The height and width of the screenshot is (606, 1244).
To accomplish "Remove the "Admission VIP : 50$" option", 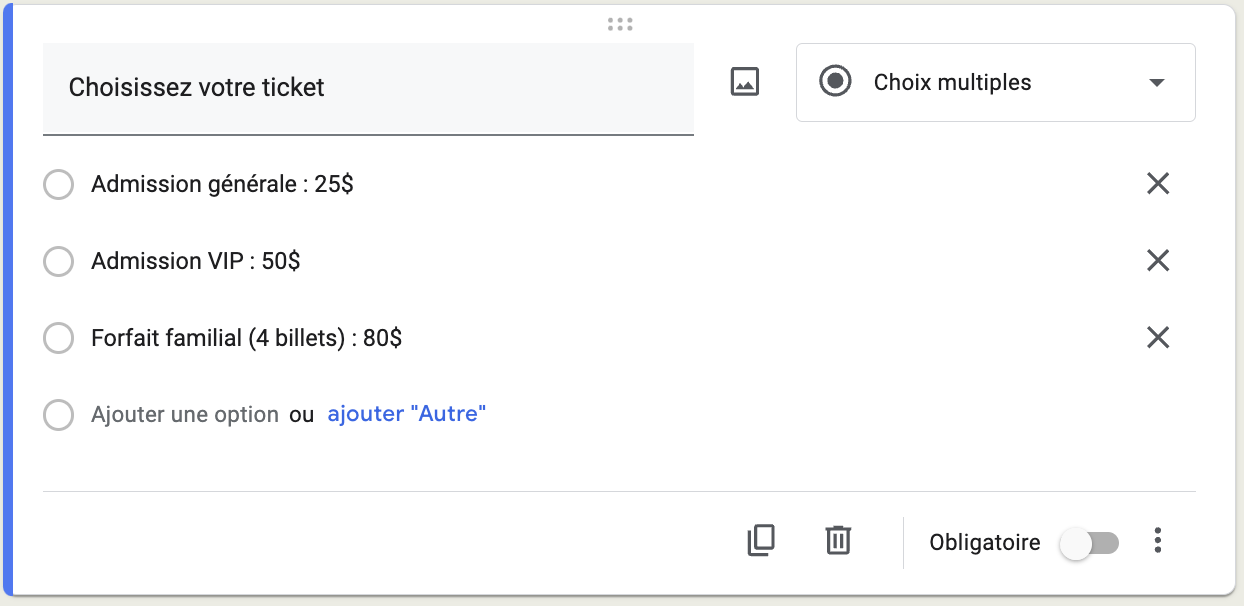I will pos(1158,261).
